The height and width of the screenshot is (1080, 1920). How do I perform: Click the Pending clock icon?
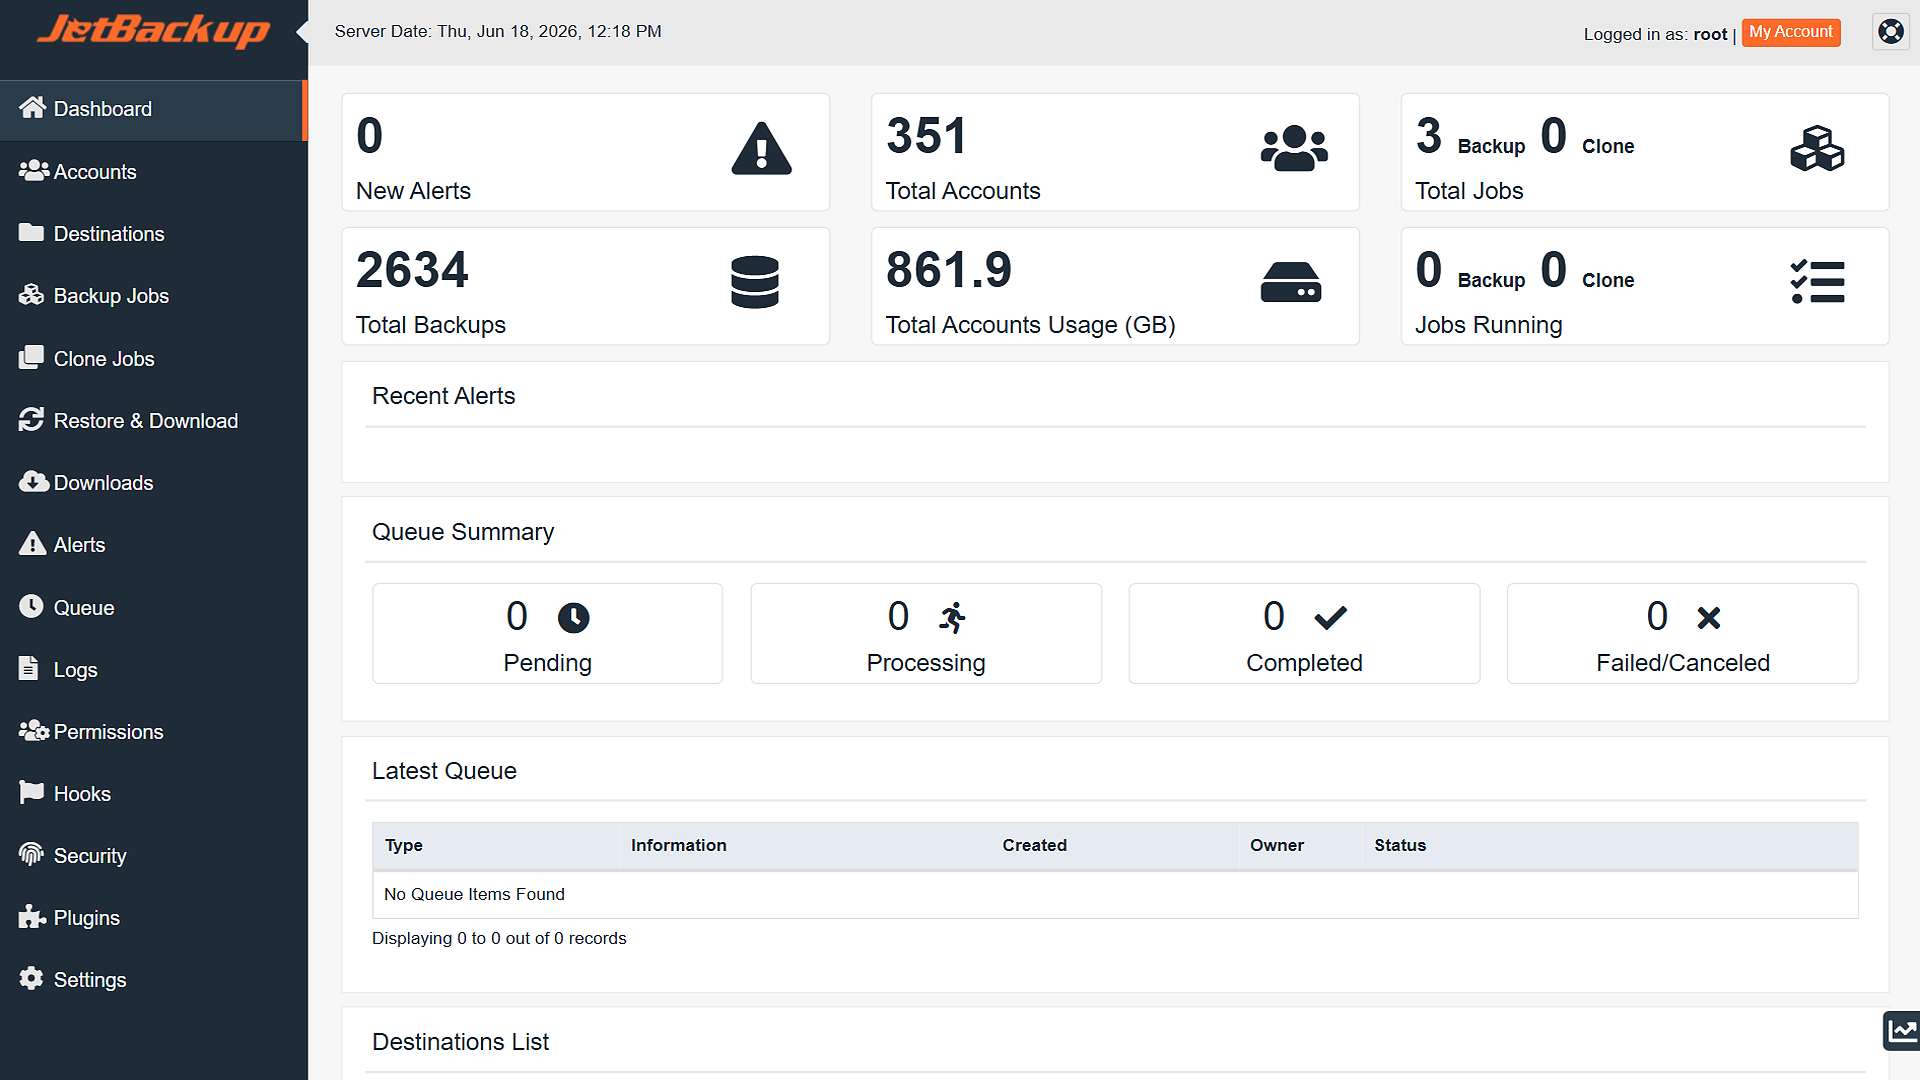click(x=573, y=618)
